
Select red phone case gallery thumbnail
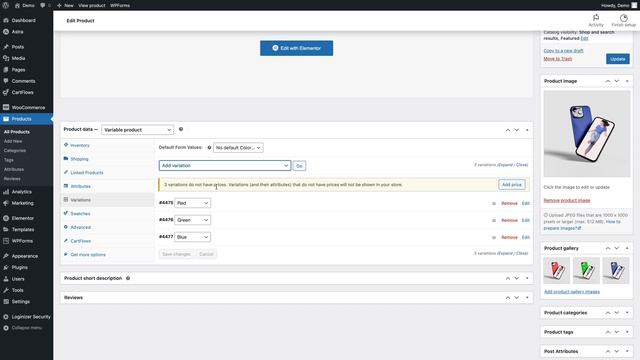coord(557,270)
